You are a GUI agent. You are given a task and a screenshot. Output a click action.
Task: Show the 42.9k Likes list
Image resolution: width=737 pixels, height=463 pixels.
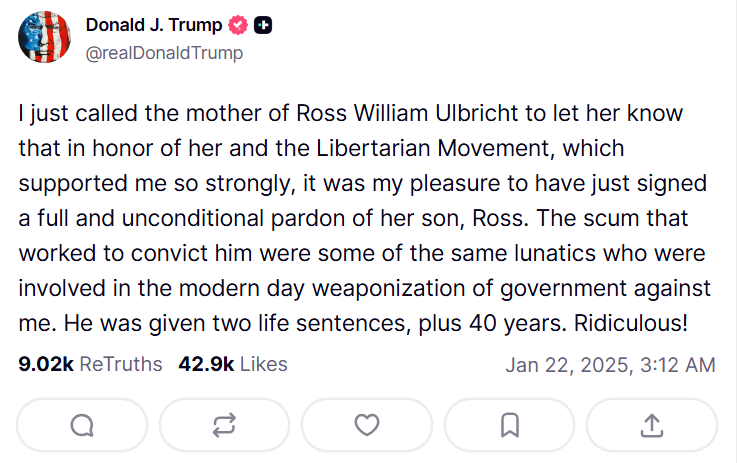click(x=232, y=365)
